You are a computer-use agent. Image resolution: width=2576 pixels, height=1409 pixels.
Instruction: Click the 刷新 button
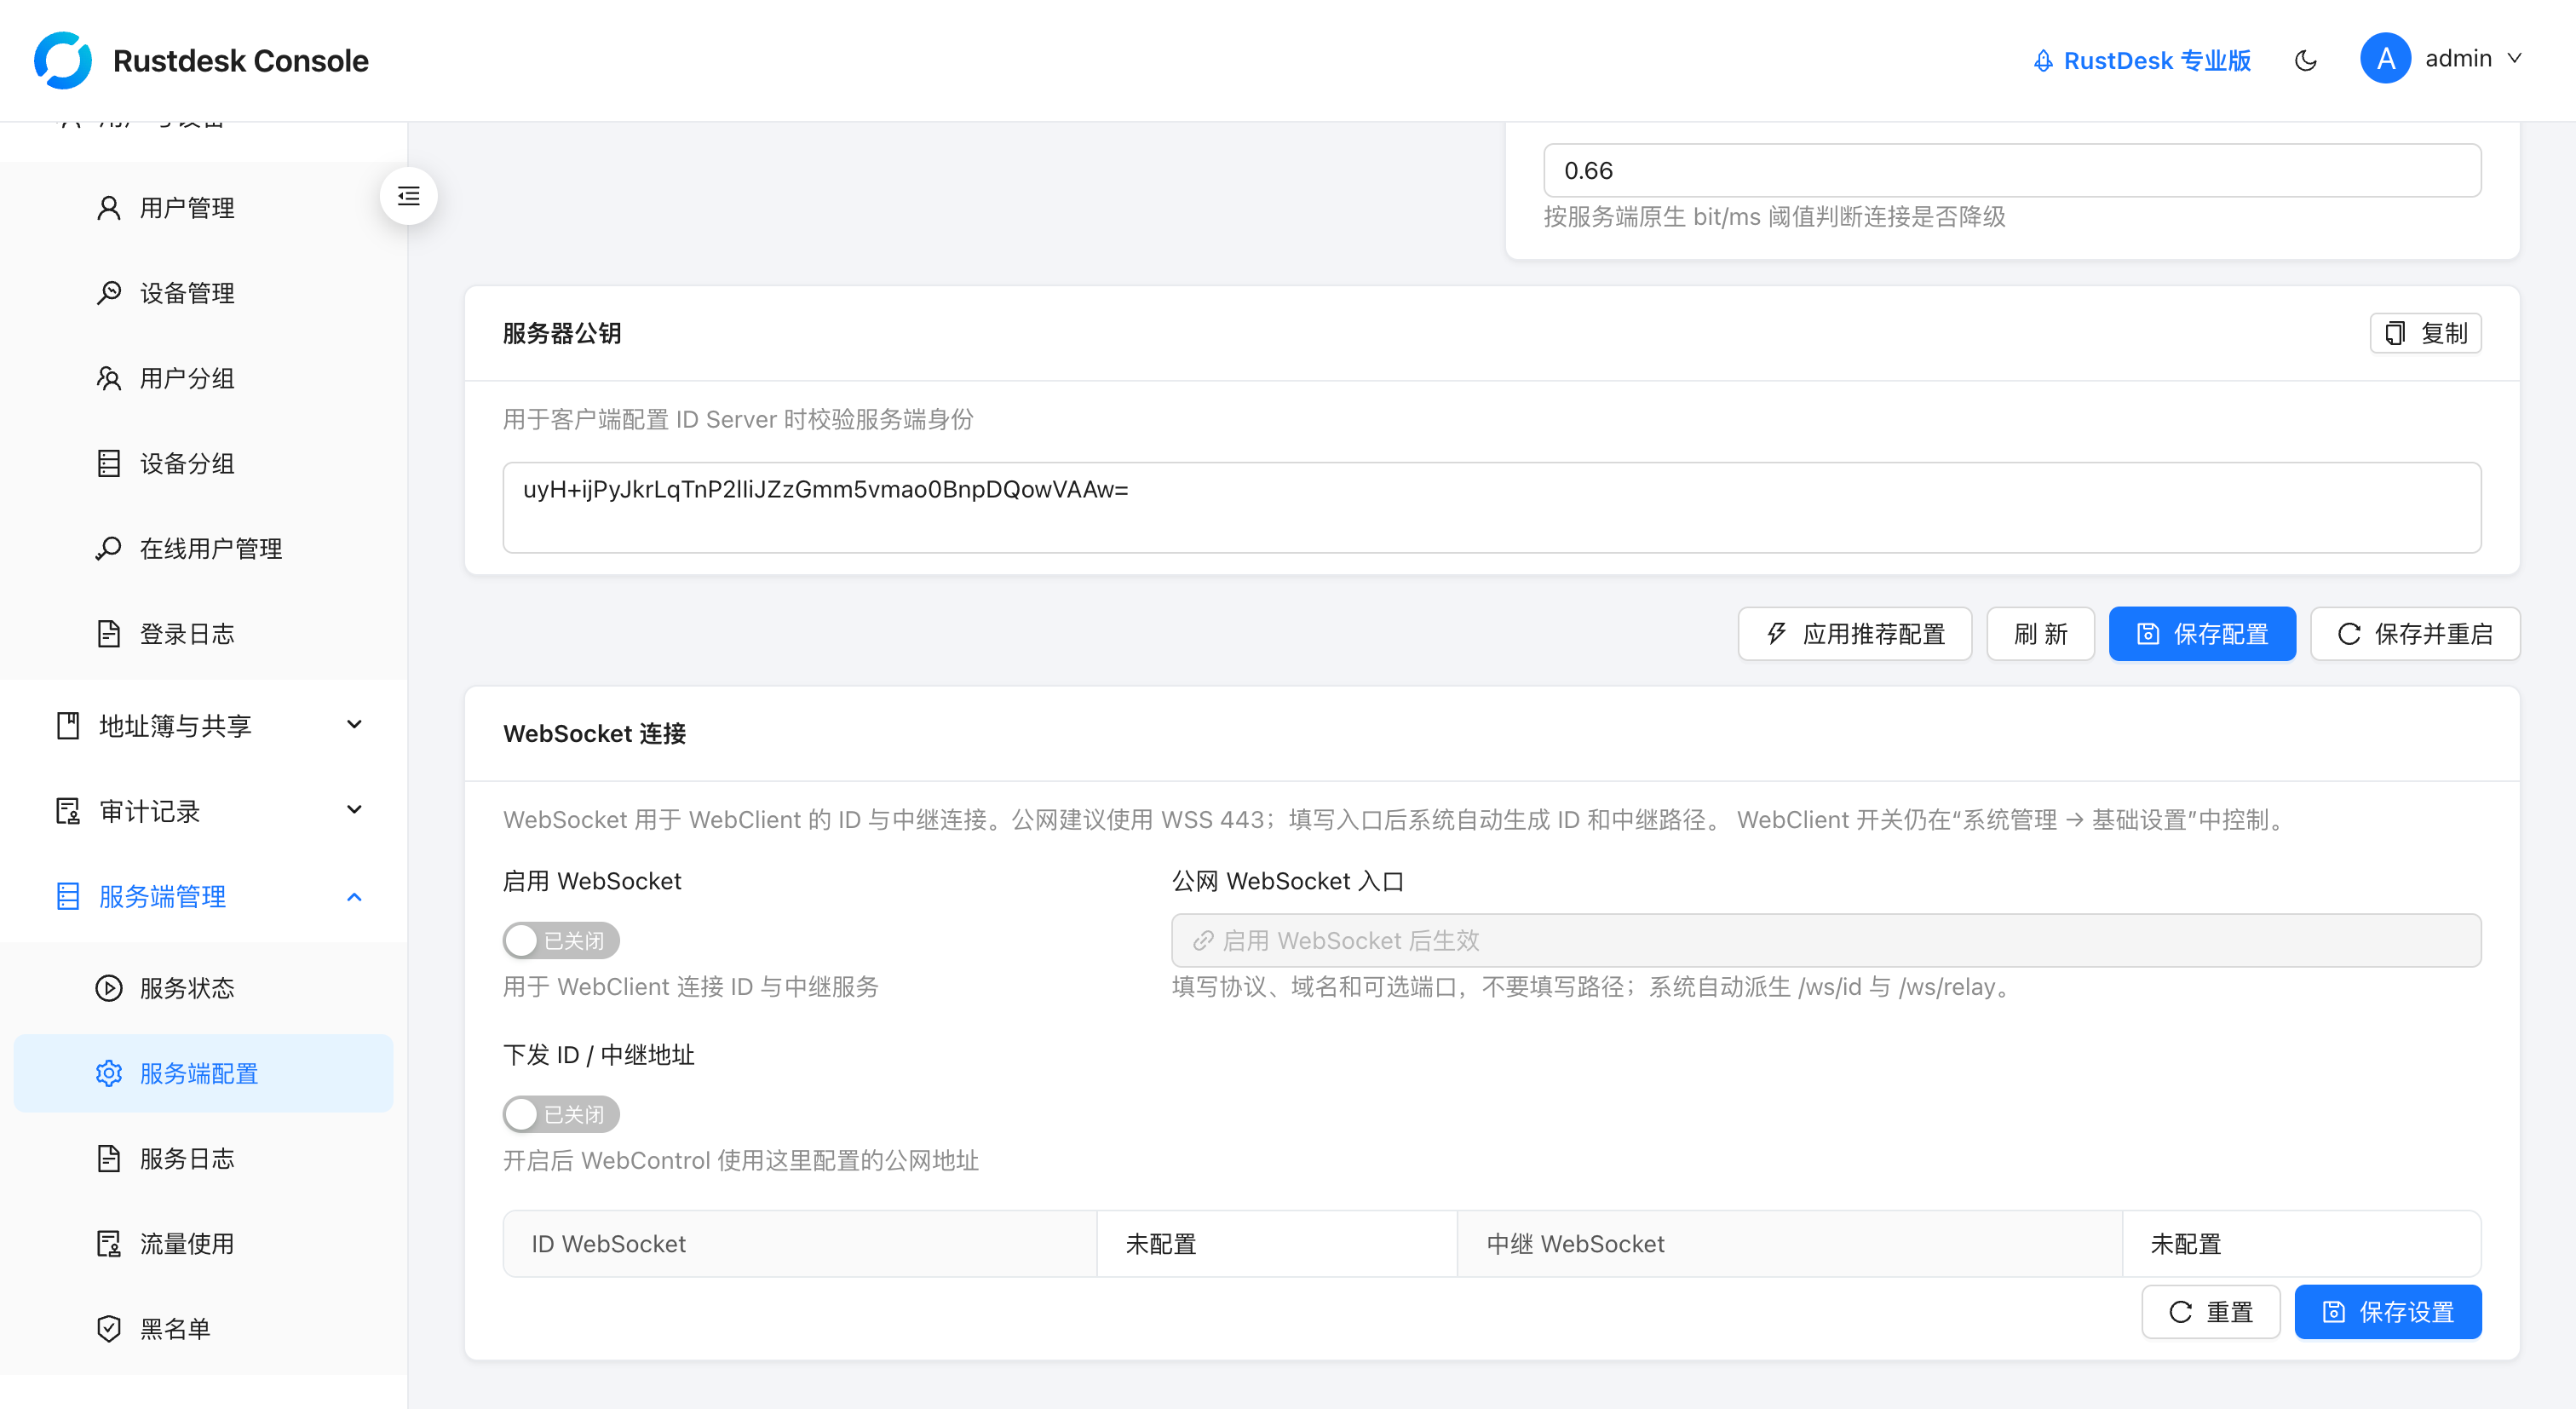click(2040, 633)
